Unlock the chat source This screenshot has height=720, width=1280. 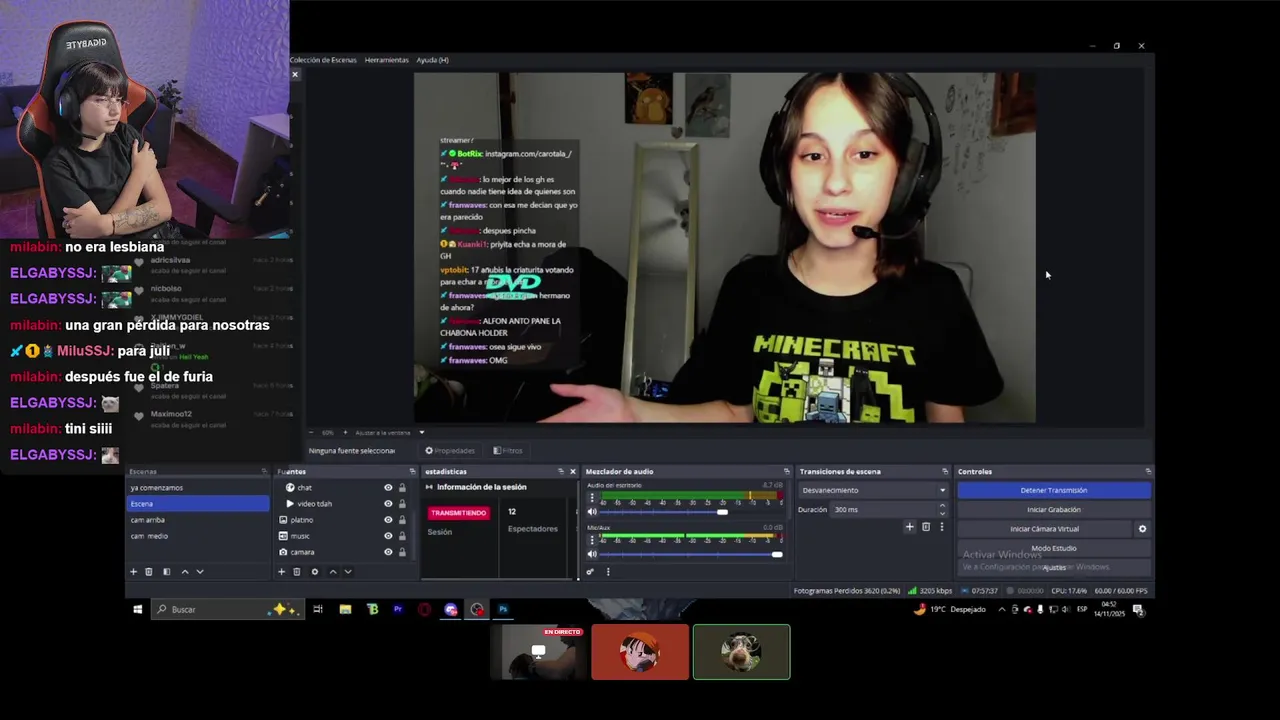pos(402,488)
